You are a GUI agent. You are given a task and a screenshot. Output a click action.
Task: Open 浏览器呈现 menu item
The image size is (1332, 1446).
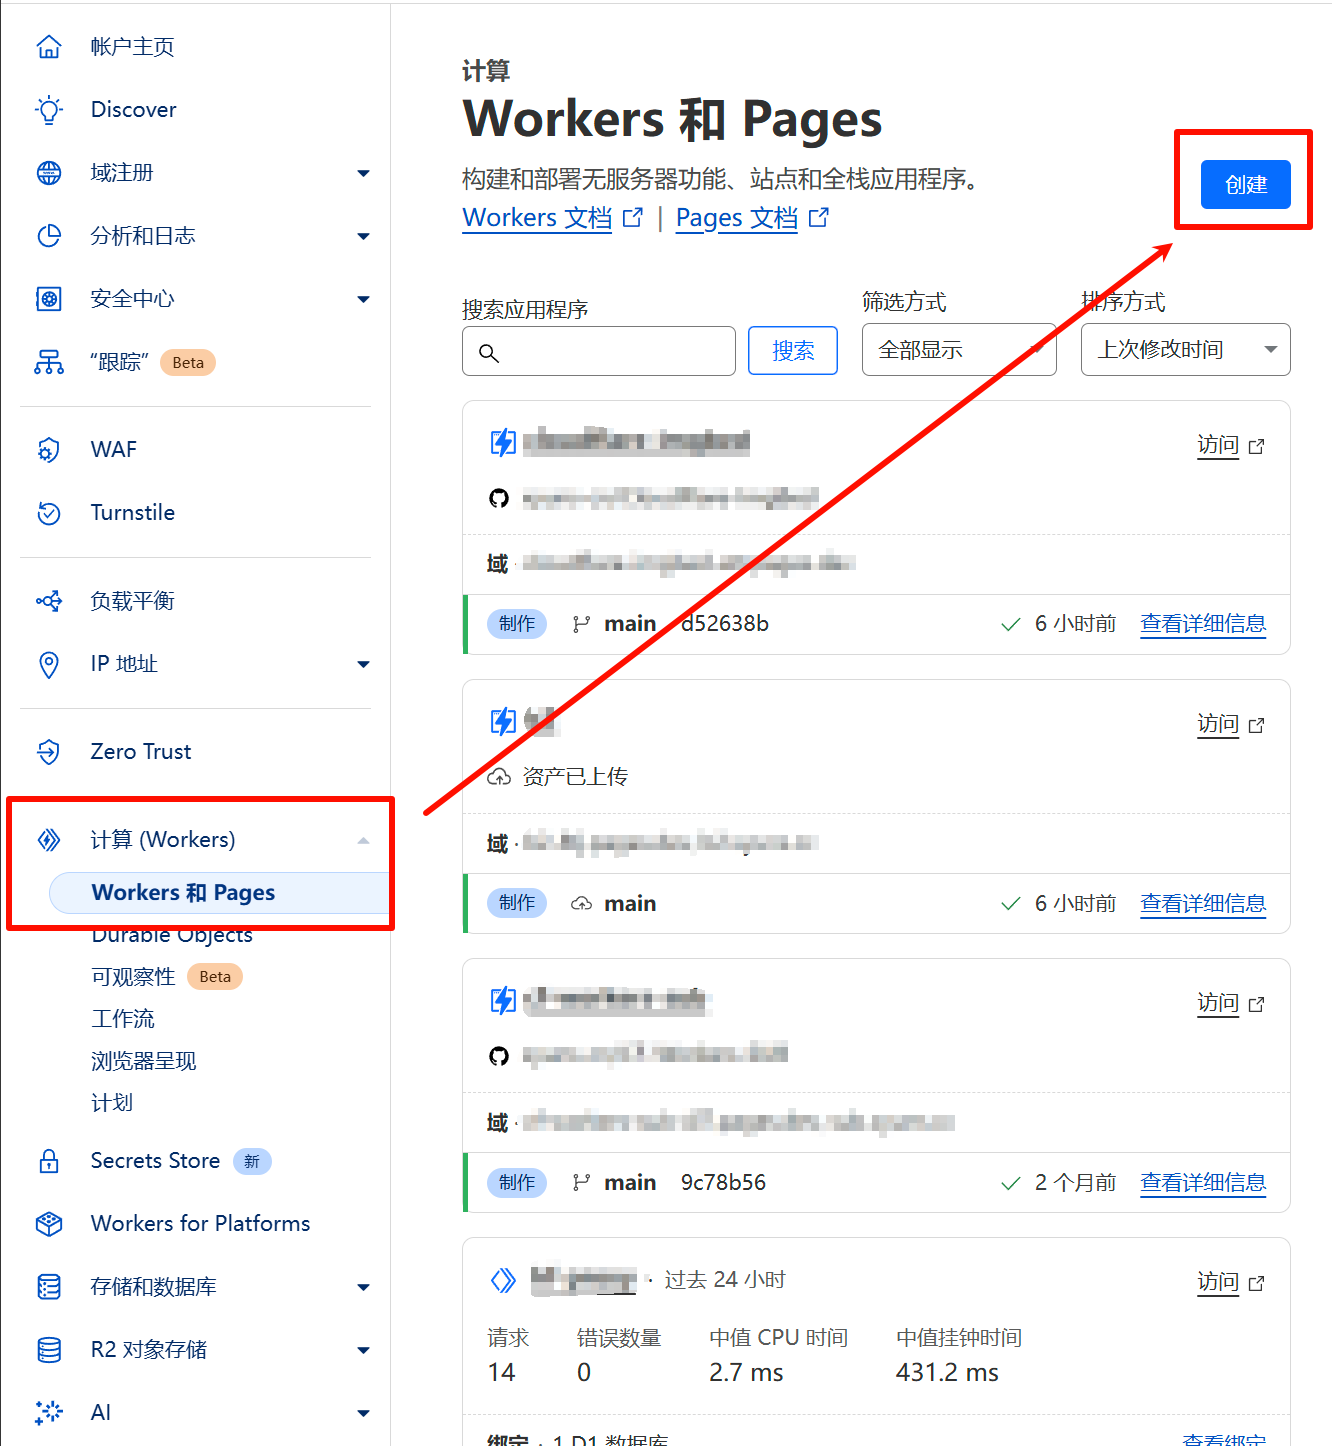click(x=144, y=1061)
